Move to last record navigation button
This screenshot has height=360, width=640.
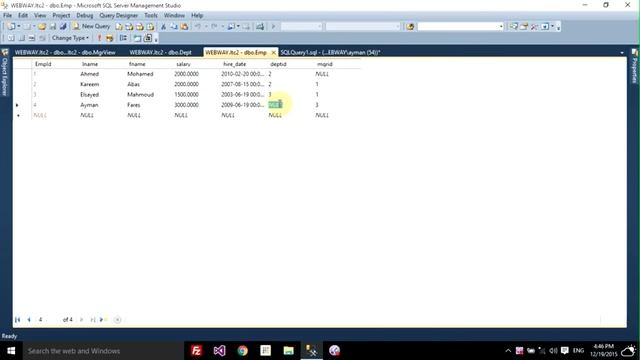coord(92,320)
